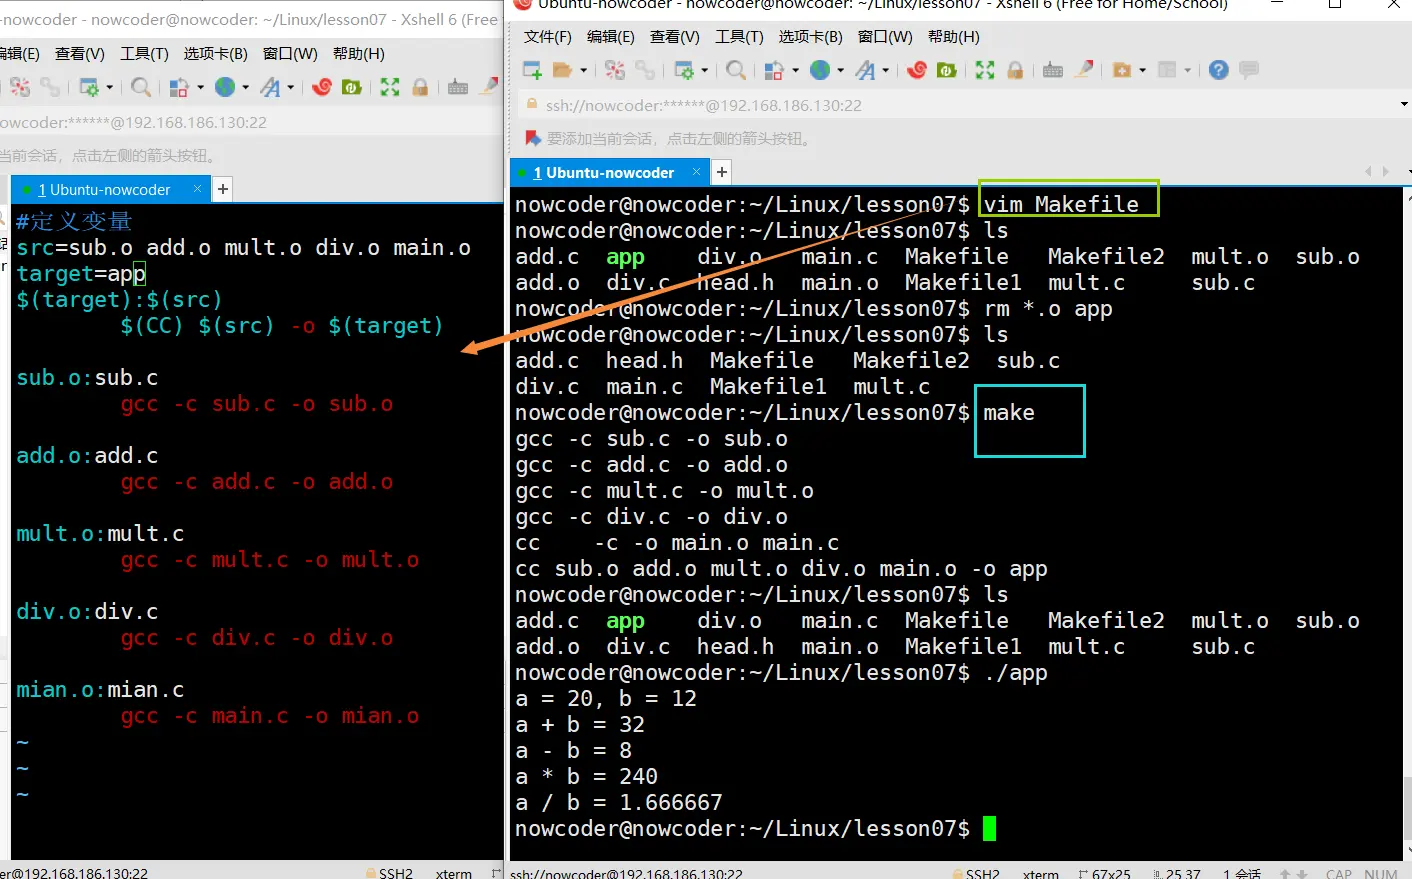Image resolution: width=1412 pixels, height=879 pixels.
Task: Open 文件(F) menu in right window
Action: coord(547,37)
